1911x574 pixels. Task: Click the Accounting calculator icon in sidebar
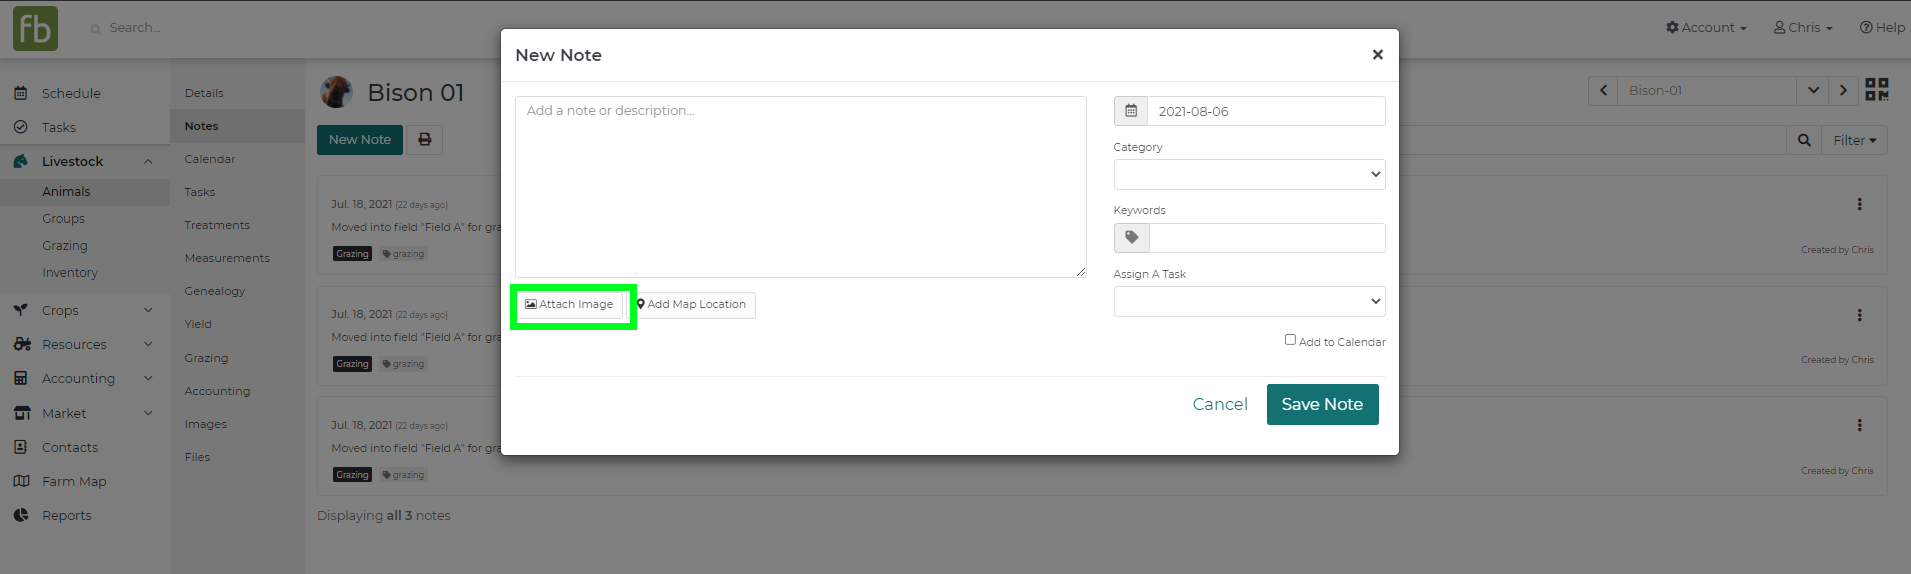click(20, 378)
